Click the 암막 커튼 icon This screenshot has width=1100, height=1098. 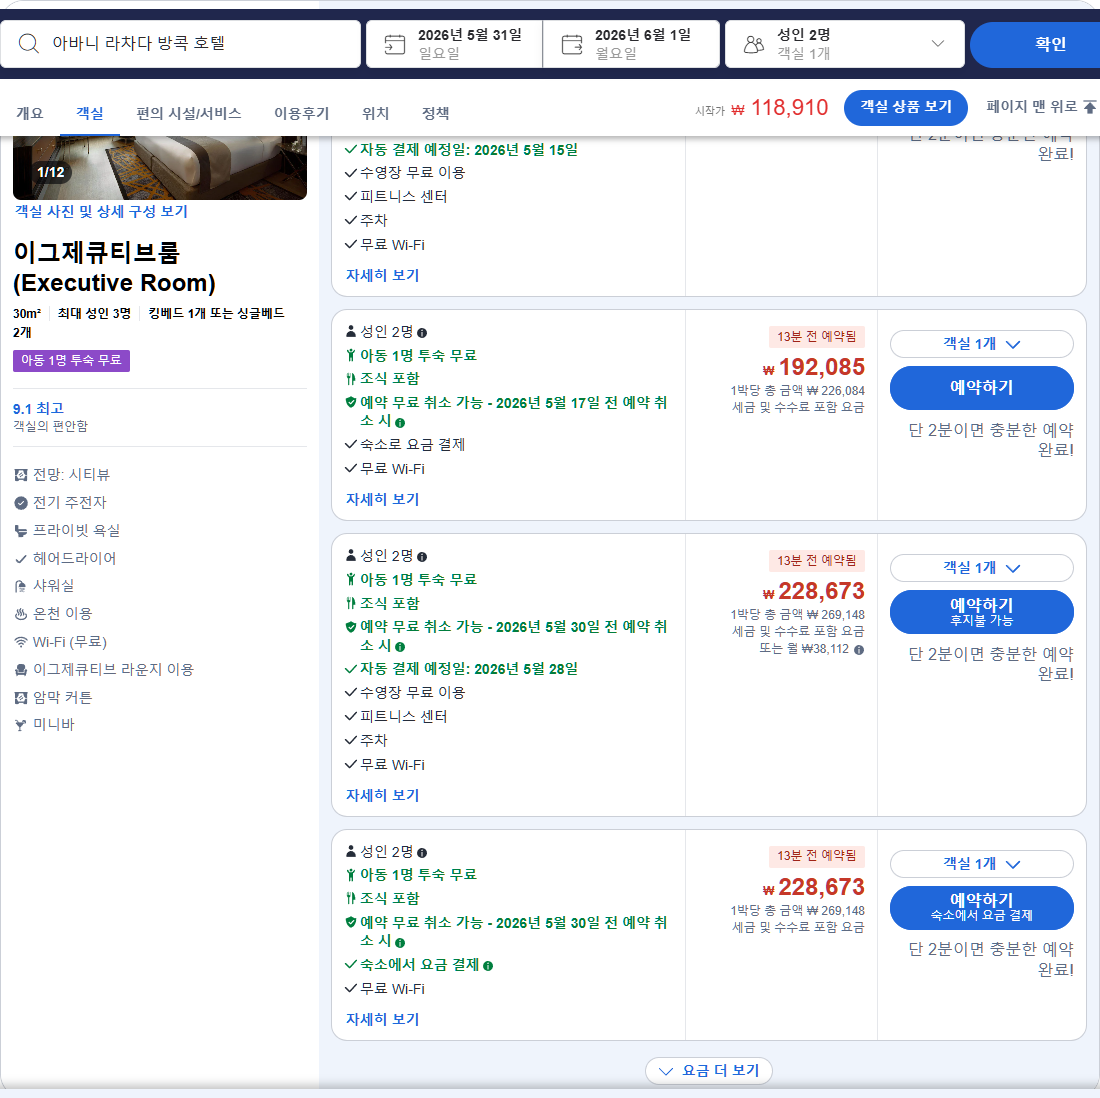[21, 697]
